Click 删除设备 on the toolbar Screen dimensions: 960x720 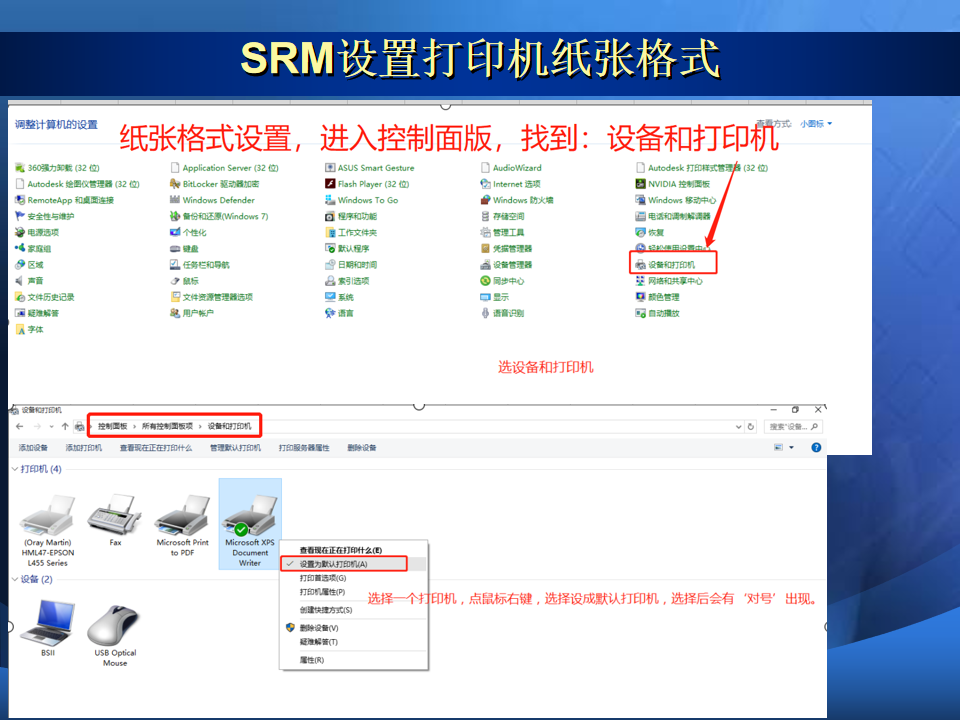pos(362,448)
